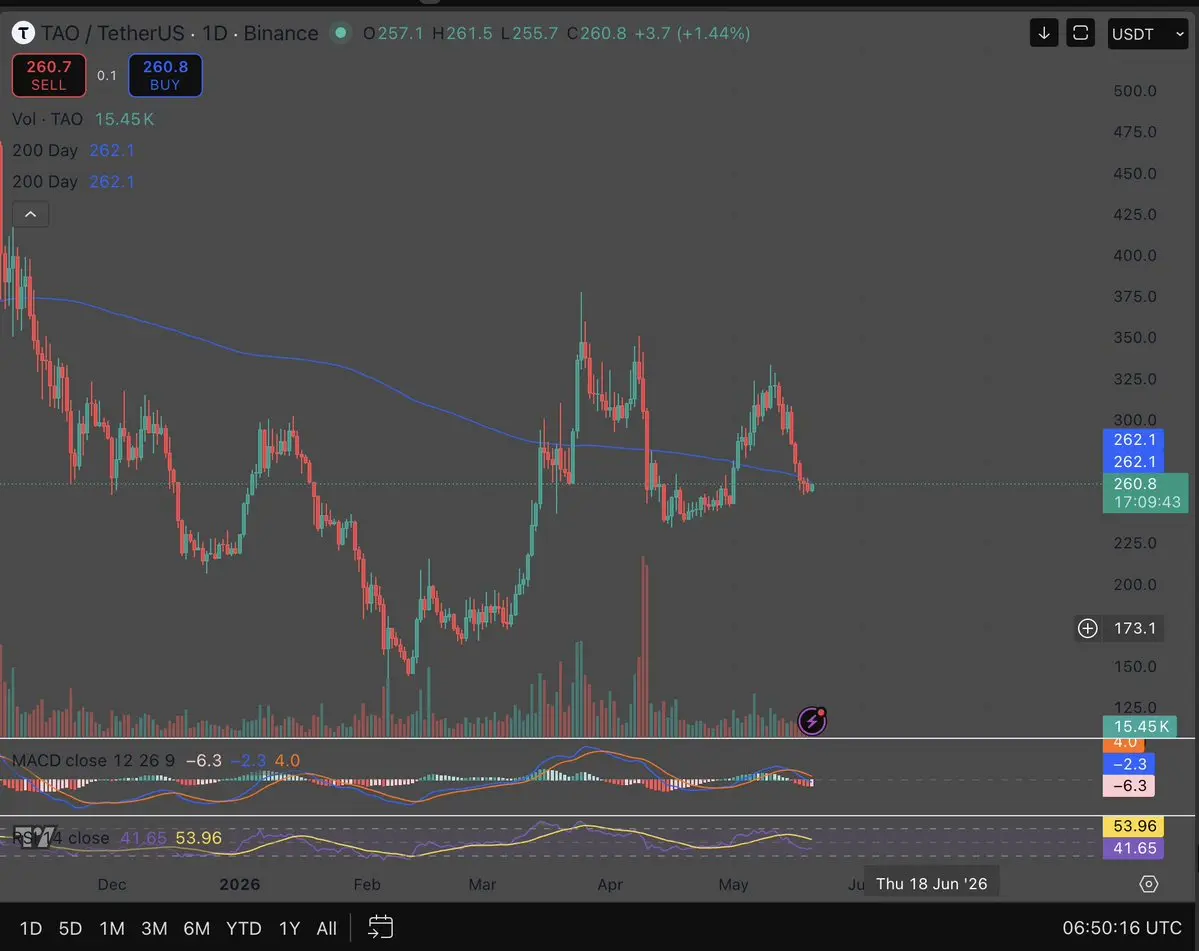This screenshot has height=951, width=1199.
Task: Click the MACD close 12 26 9 label
Action: click(x=93, y=761)
